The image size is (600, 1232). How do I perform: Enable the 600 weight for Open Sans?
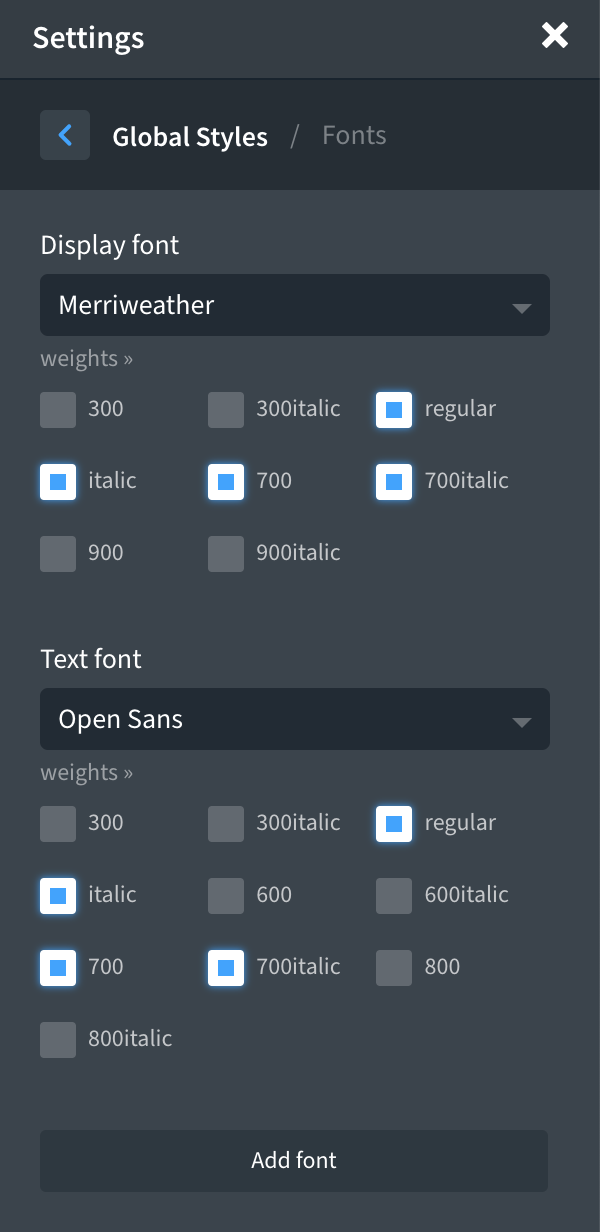(x=225, y=895)
